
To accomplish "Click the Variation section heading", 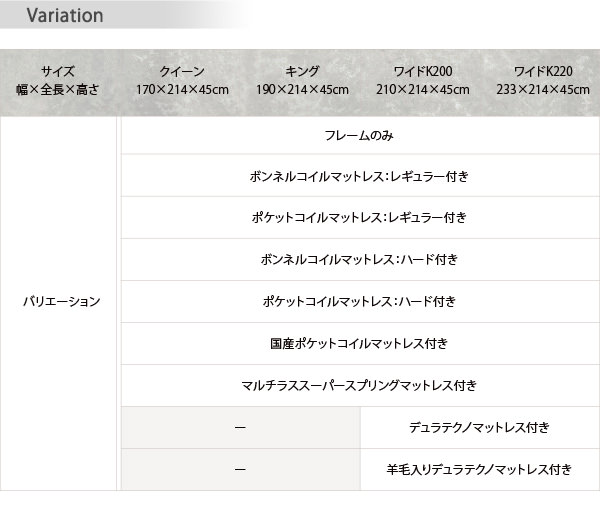I will coord(65,16).
